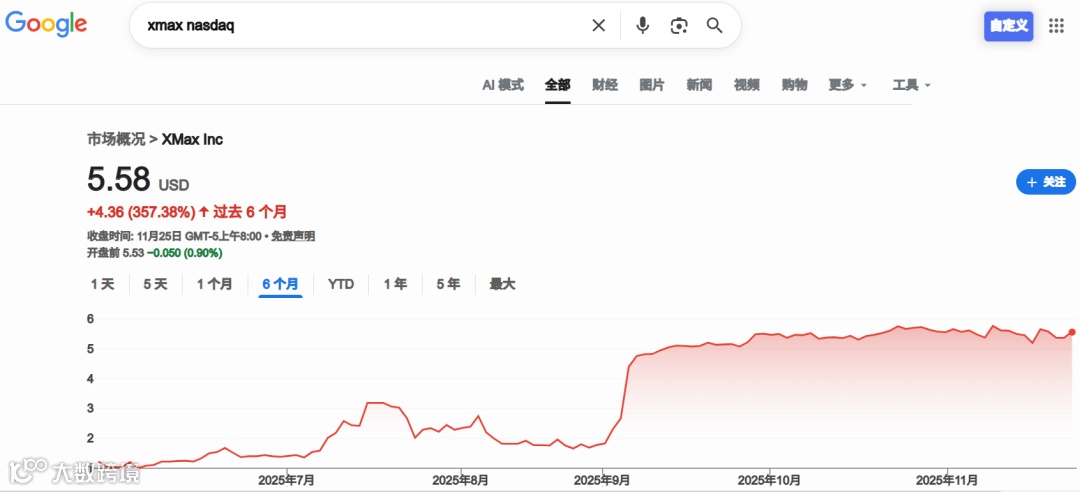Image resolution: width=1080 pixels, height=492 pixels.
Task: Open Google Lens image search icon
Action: (679, 25)
